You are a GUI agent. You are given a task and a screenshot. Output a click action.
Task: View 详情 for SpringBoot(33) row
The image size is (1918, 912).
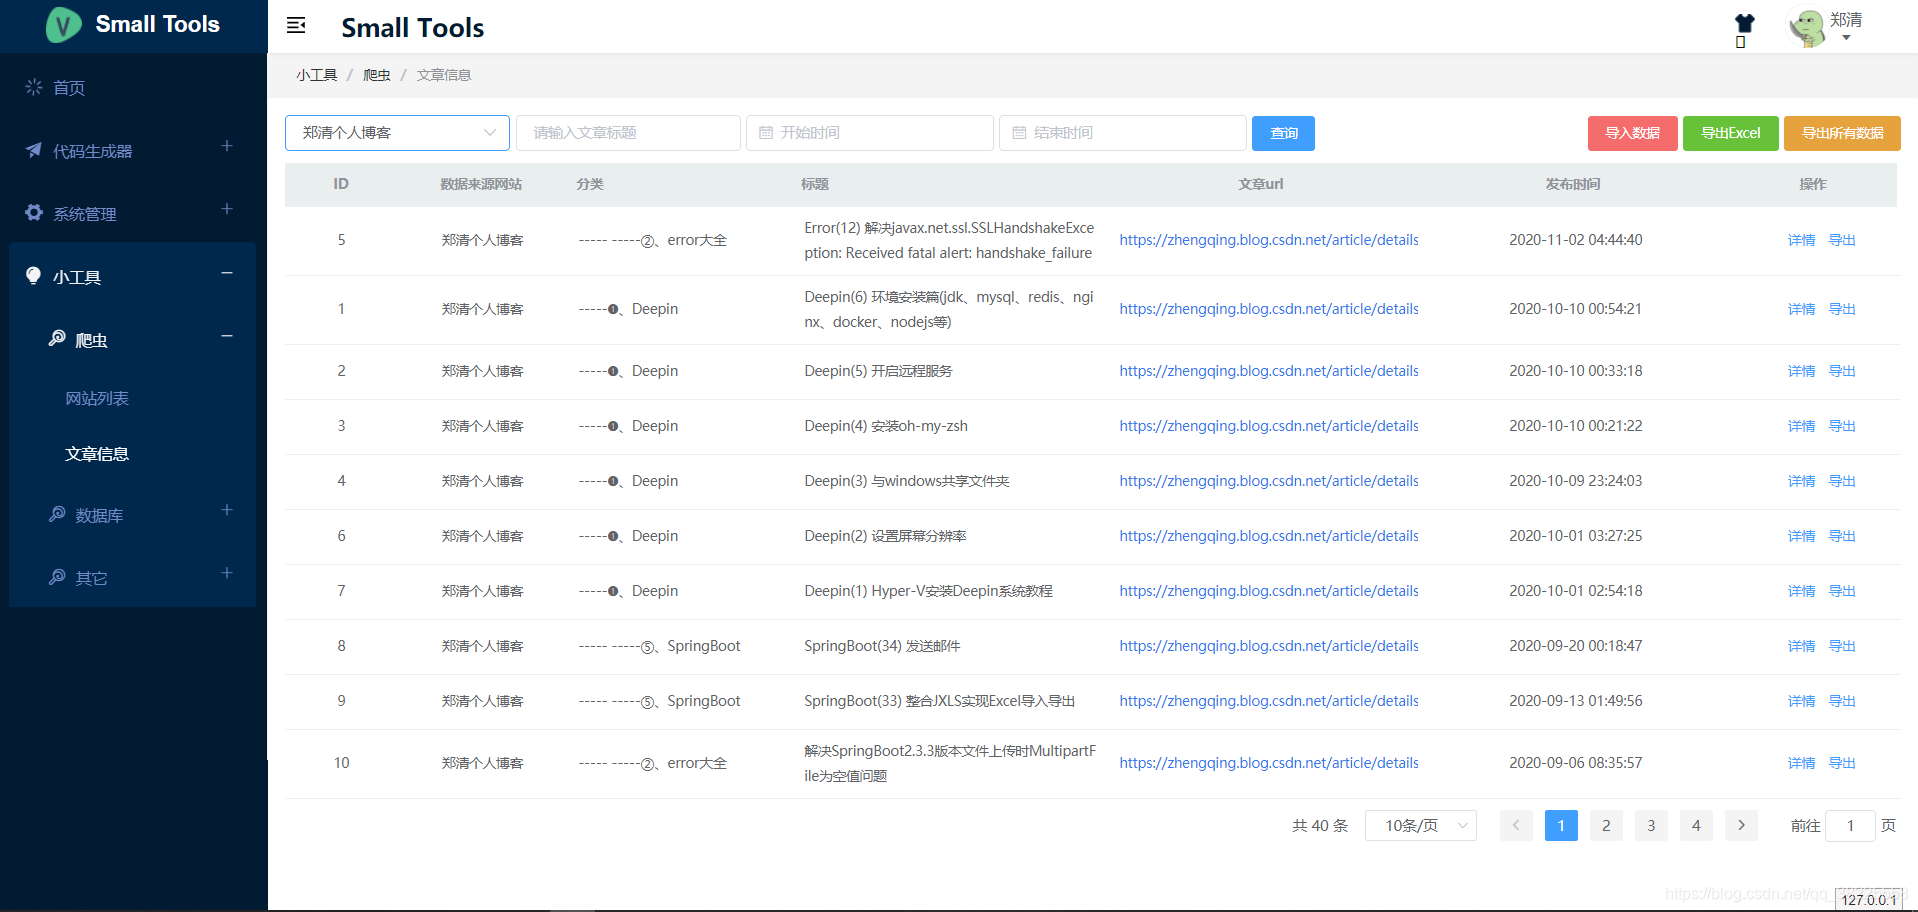(x=1801, y=701)
